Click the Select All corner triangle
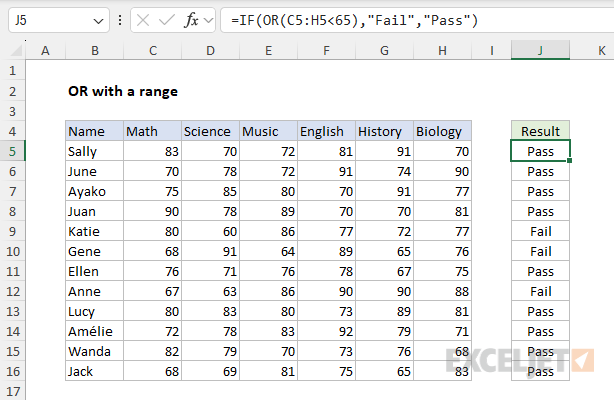The image size is (614, 400). pos(16,51)
